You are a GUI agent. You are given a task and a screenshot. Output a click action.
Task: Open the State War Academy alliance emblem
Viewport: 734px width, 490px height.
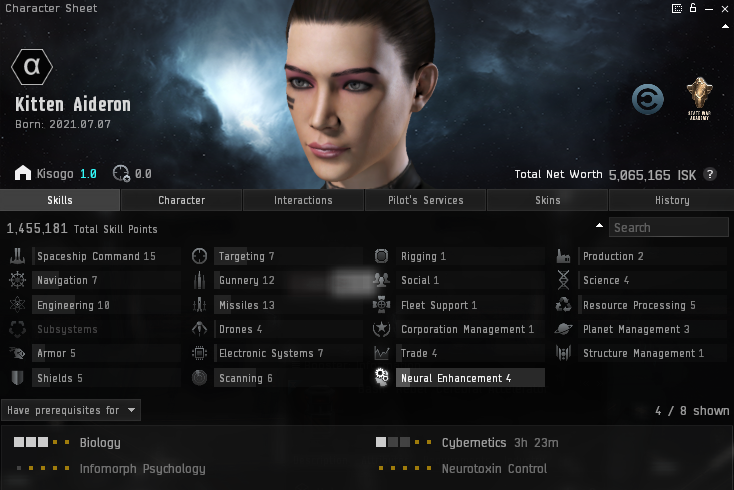(699, 99)
